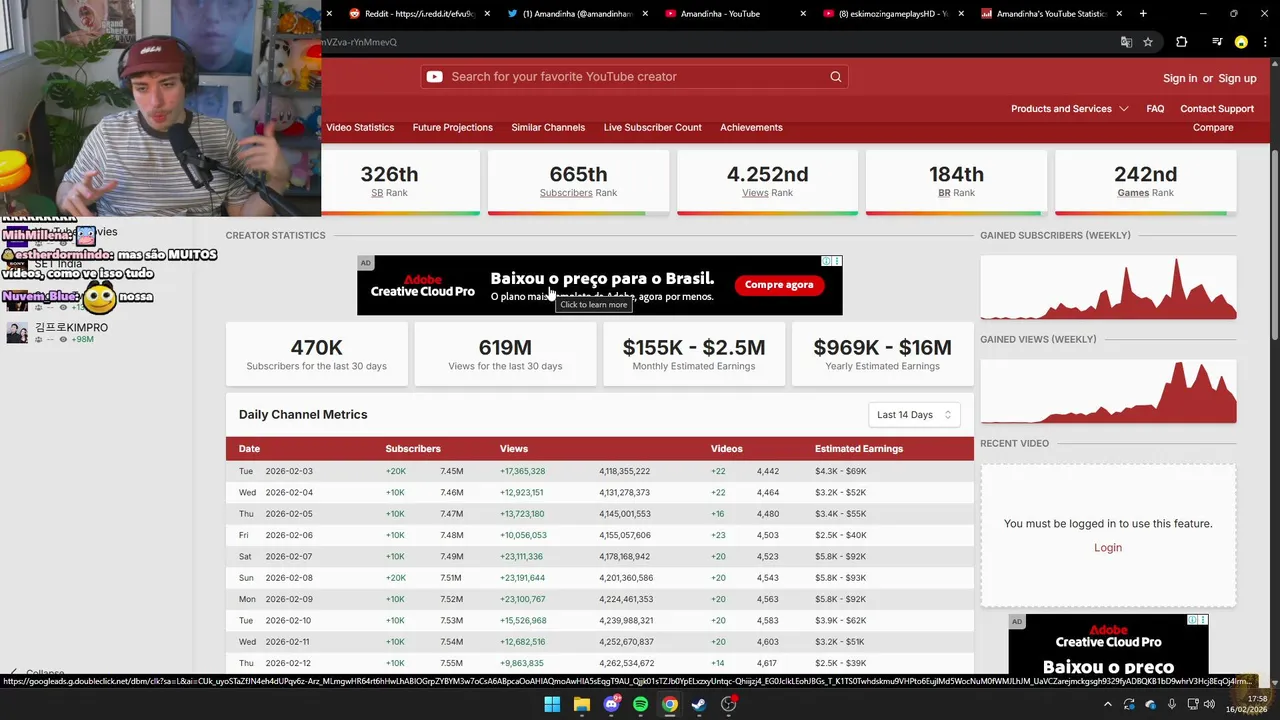Click the YouTube creator search field
This screenshot has width=1280, height=720.
(635, 77)
